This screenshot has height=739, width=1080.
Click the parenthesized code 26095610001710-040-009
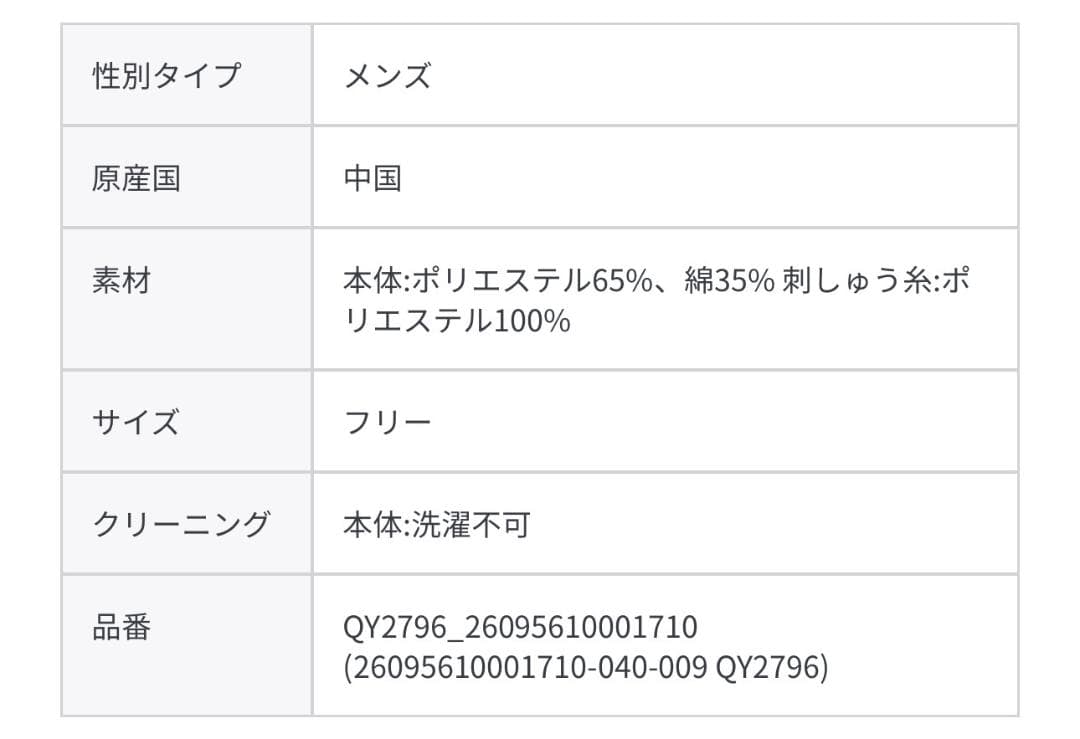coord(530,667)
